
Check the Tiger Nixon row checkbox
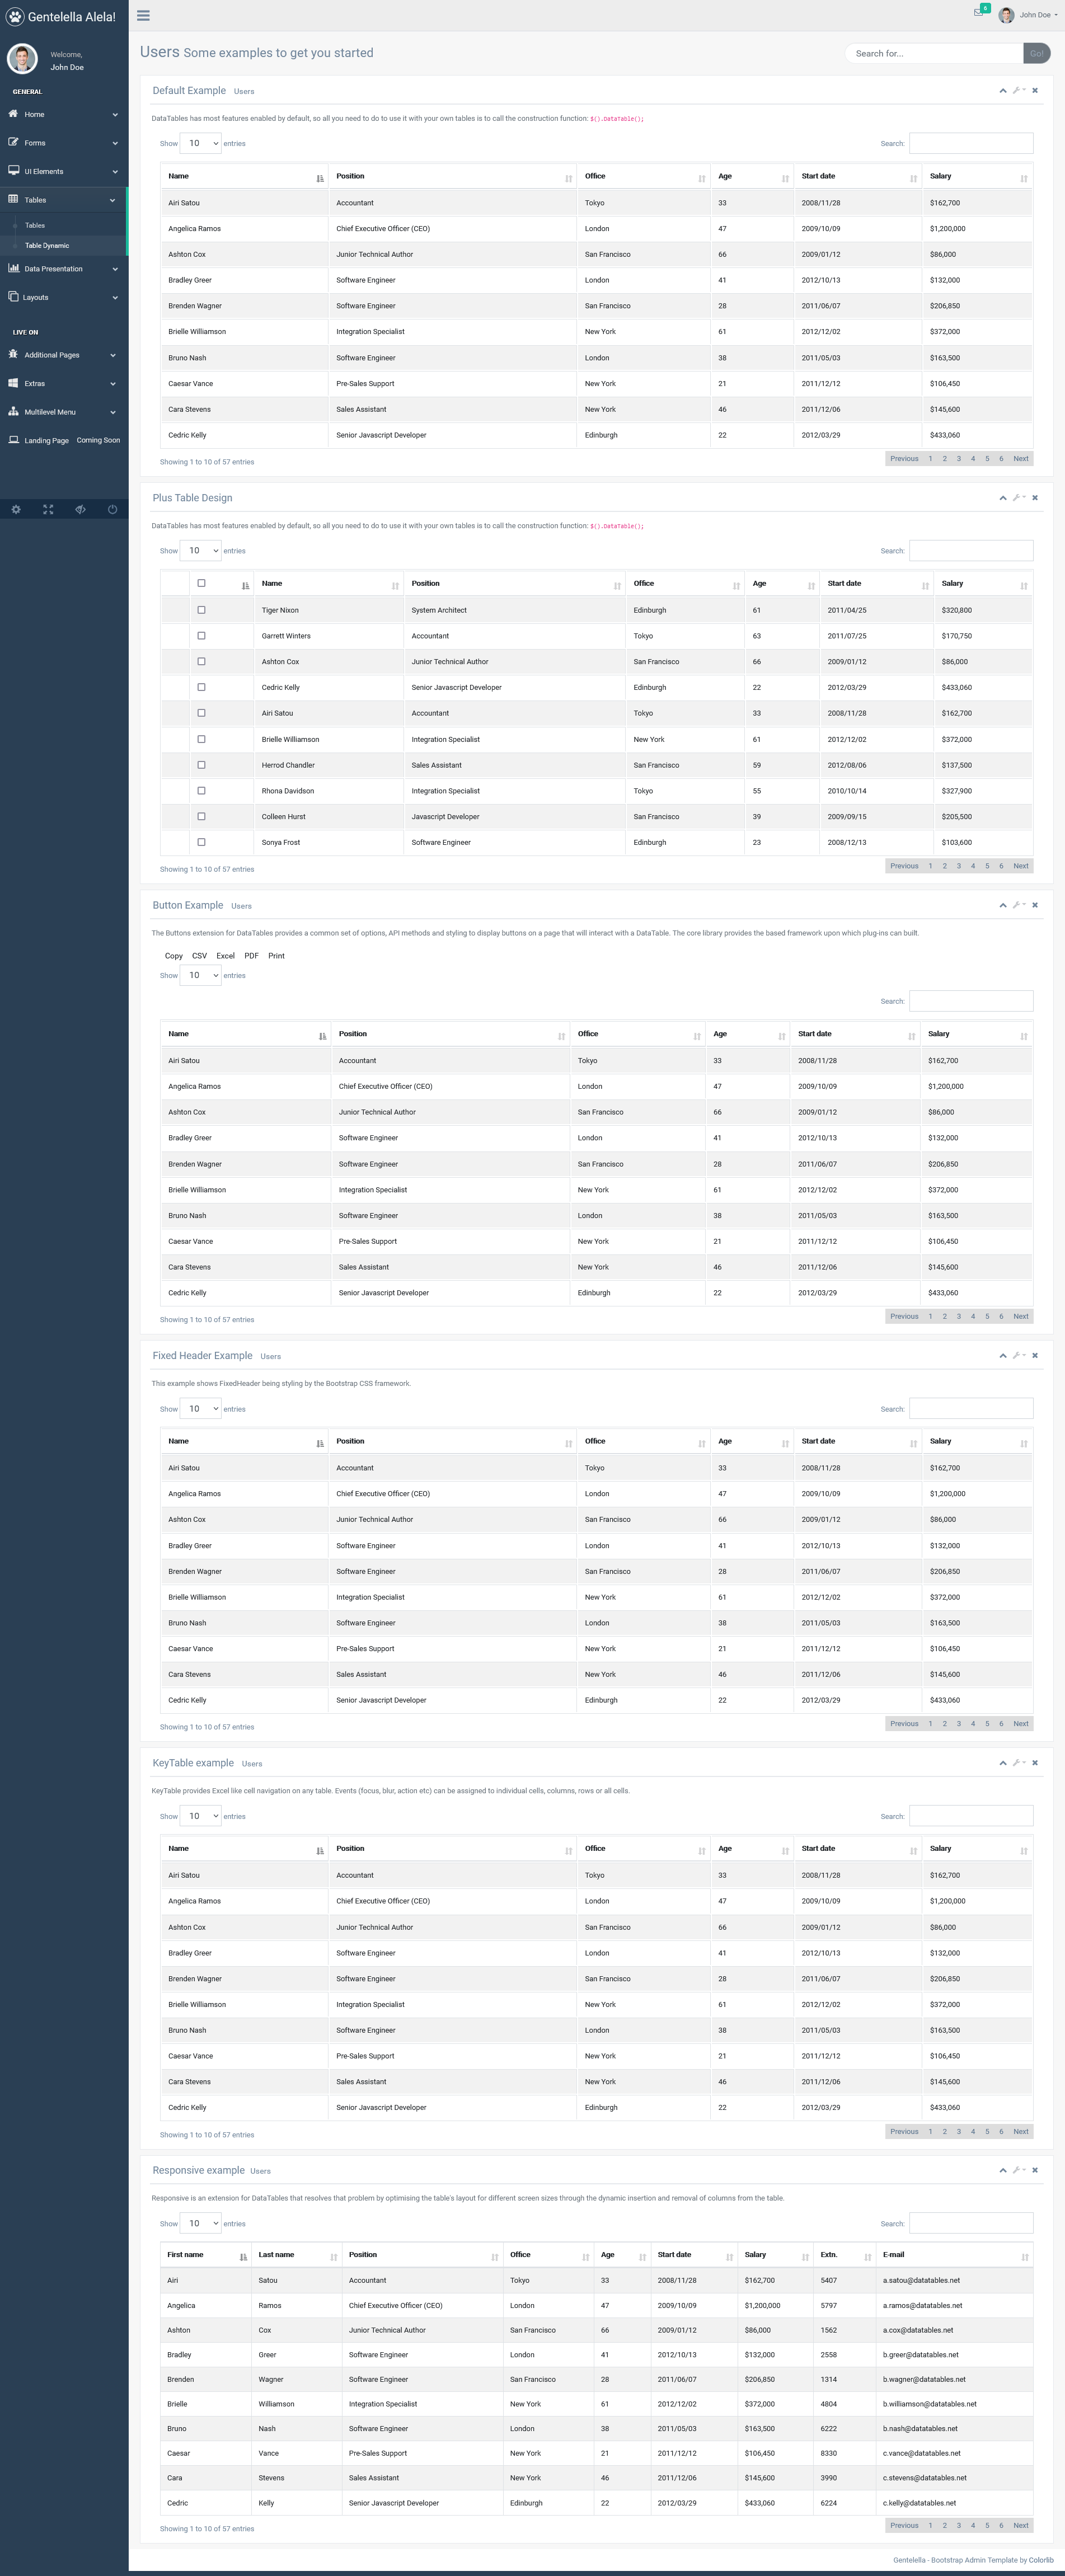(x=201, y=610)
